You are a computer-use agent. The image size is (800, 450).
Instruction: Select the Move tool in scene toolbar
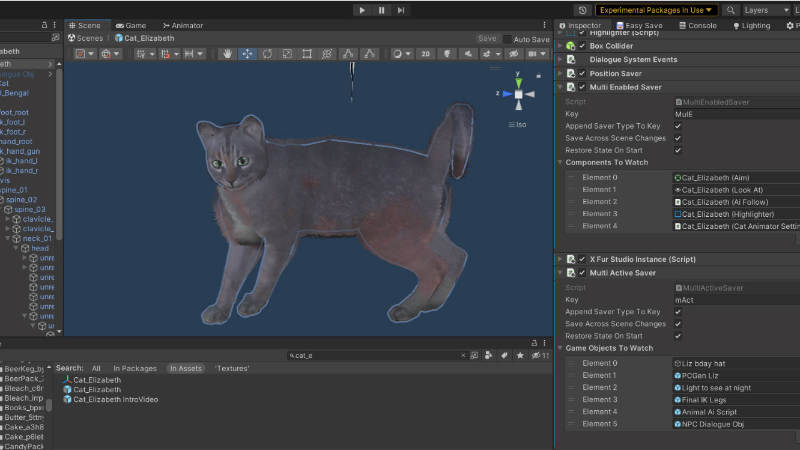point(247,54)
